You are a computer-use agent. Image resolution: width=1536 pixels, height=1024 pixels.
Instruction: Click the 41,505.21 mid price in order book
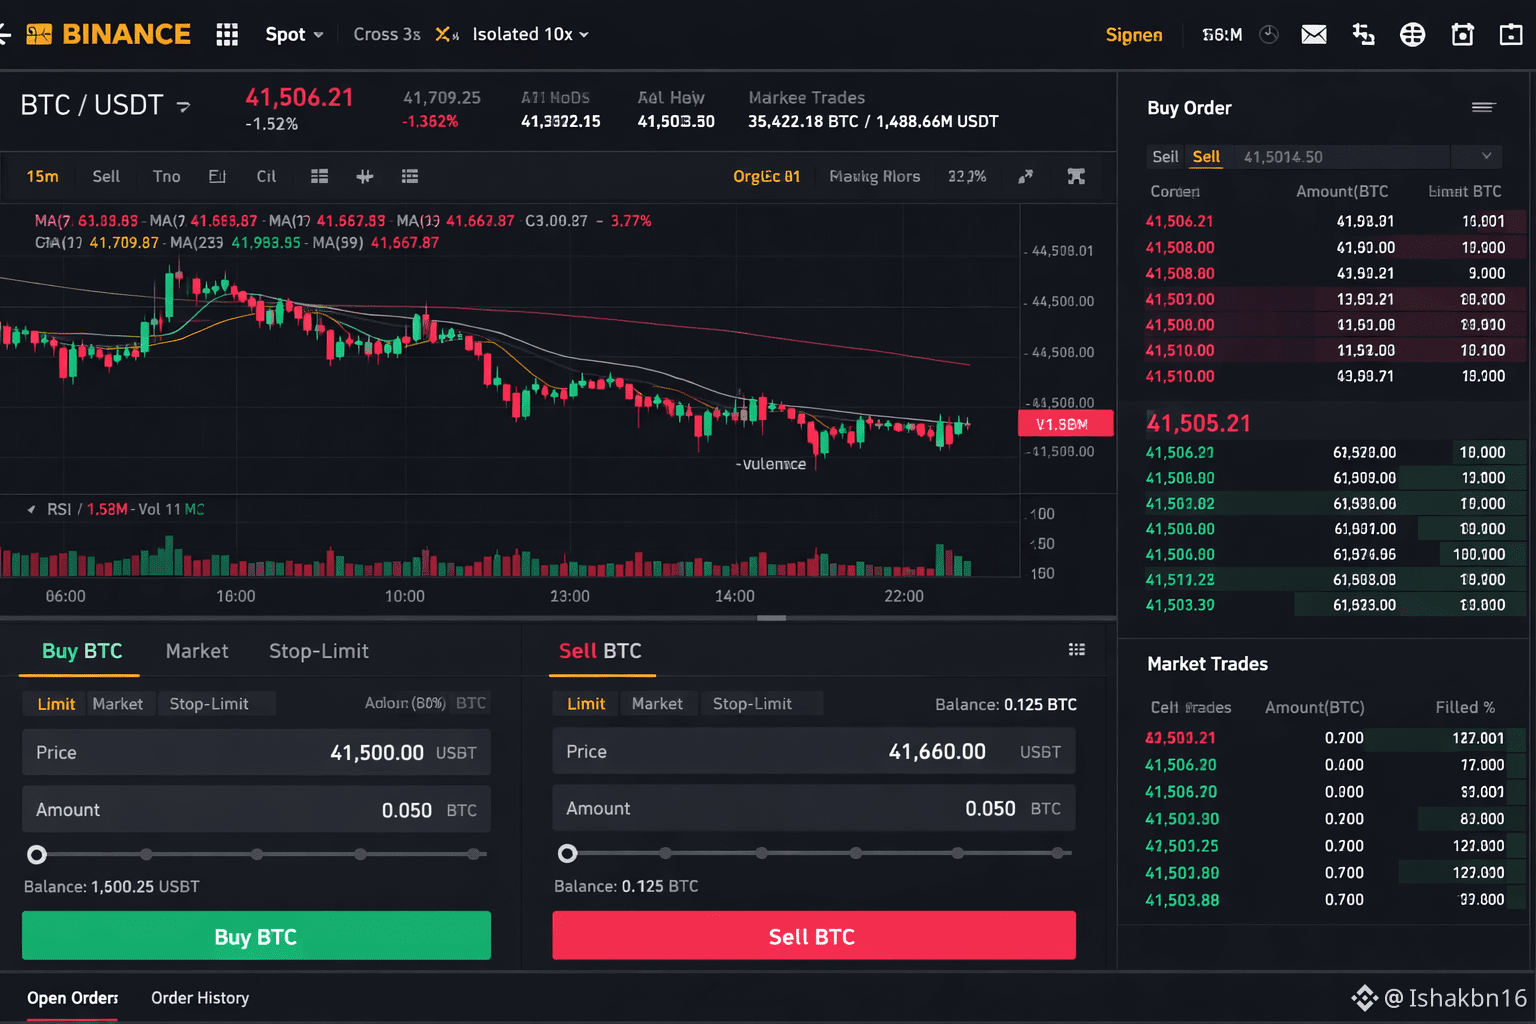1199,423
